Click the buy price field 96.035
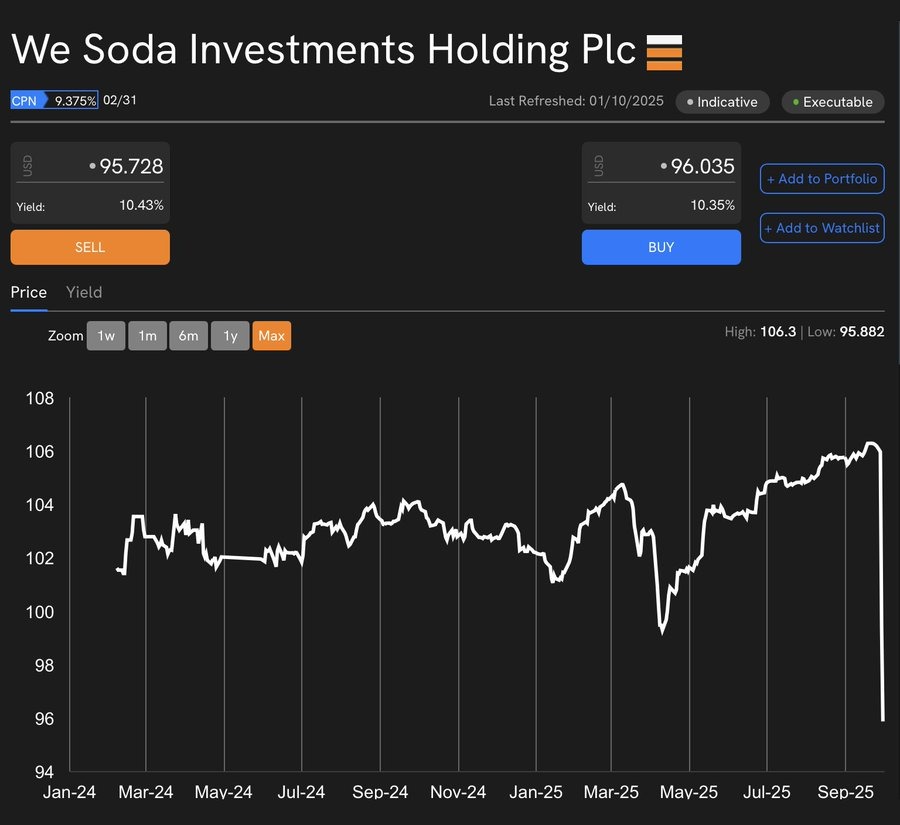The image size is (900, 825). [702, 167]
